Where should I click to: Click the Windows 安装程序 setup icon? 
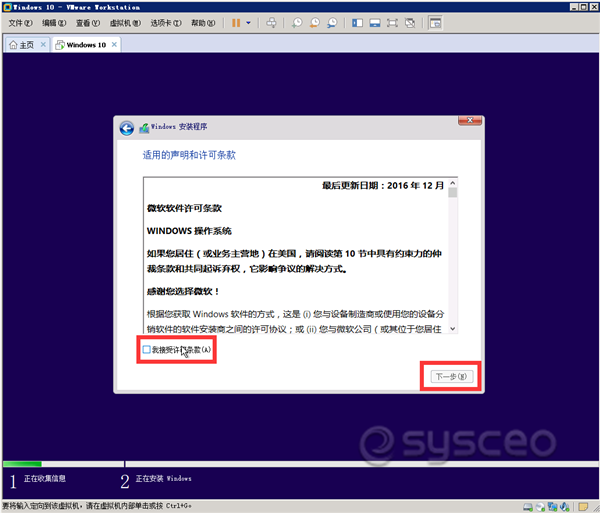pyautogui.click(x=144, y=128)
